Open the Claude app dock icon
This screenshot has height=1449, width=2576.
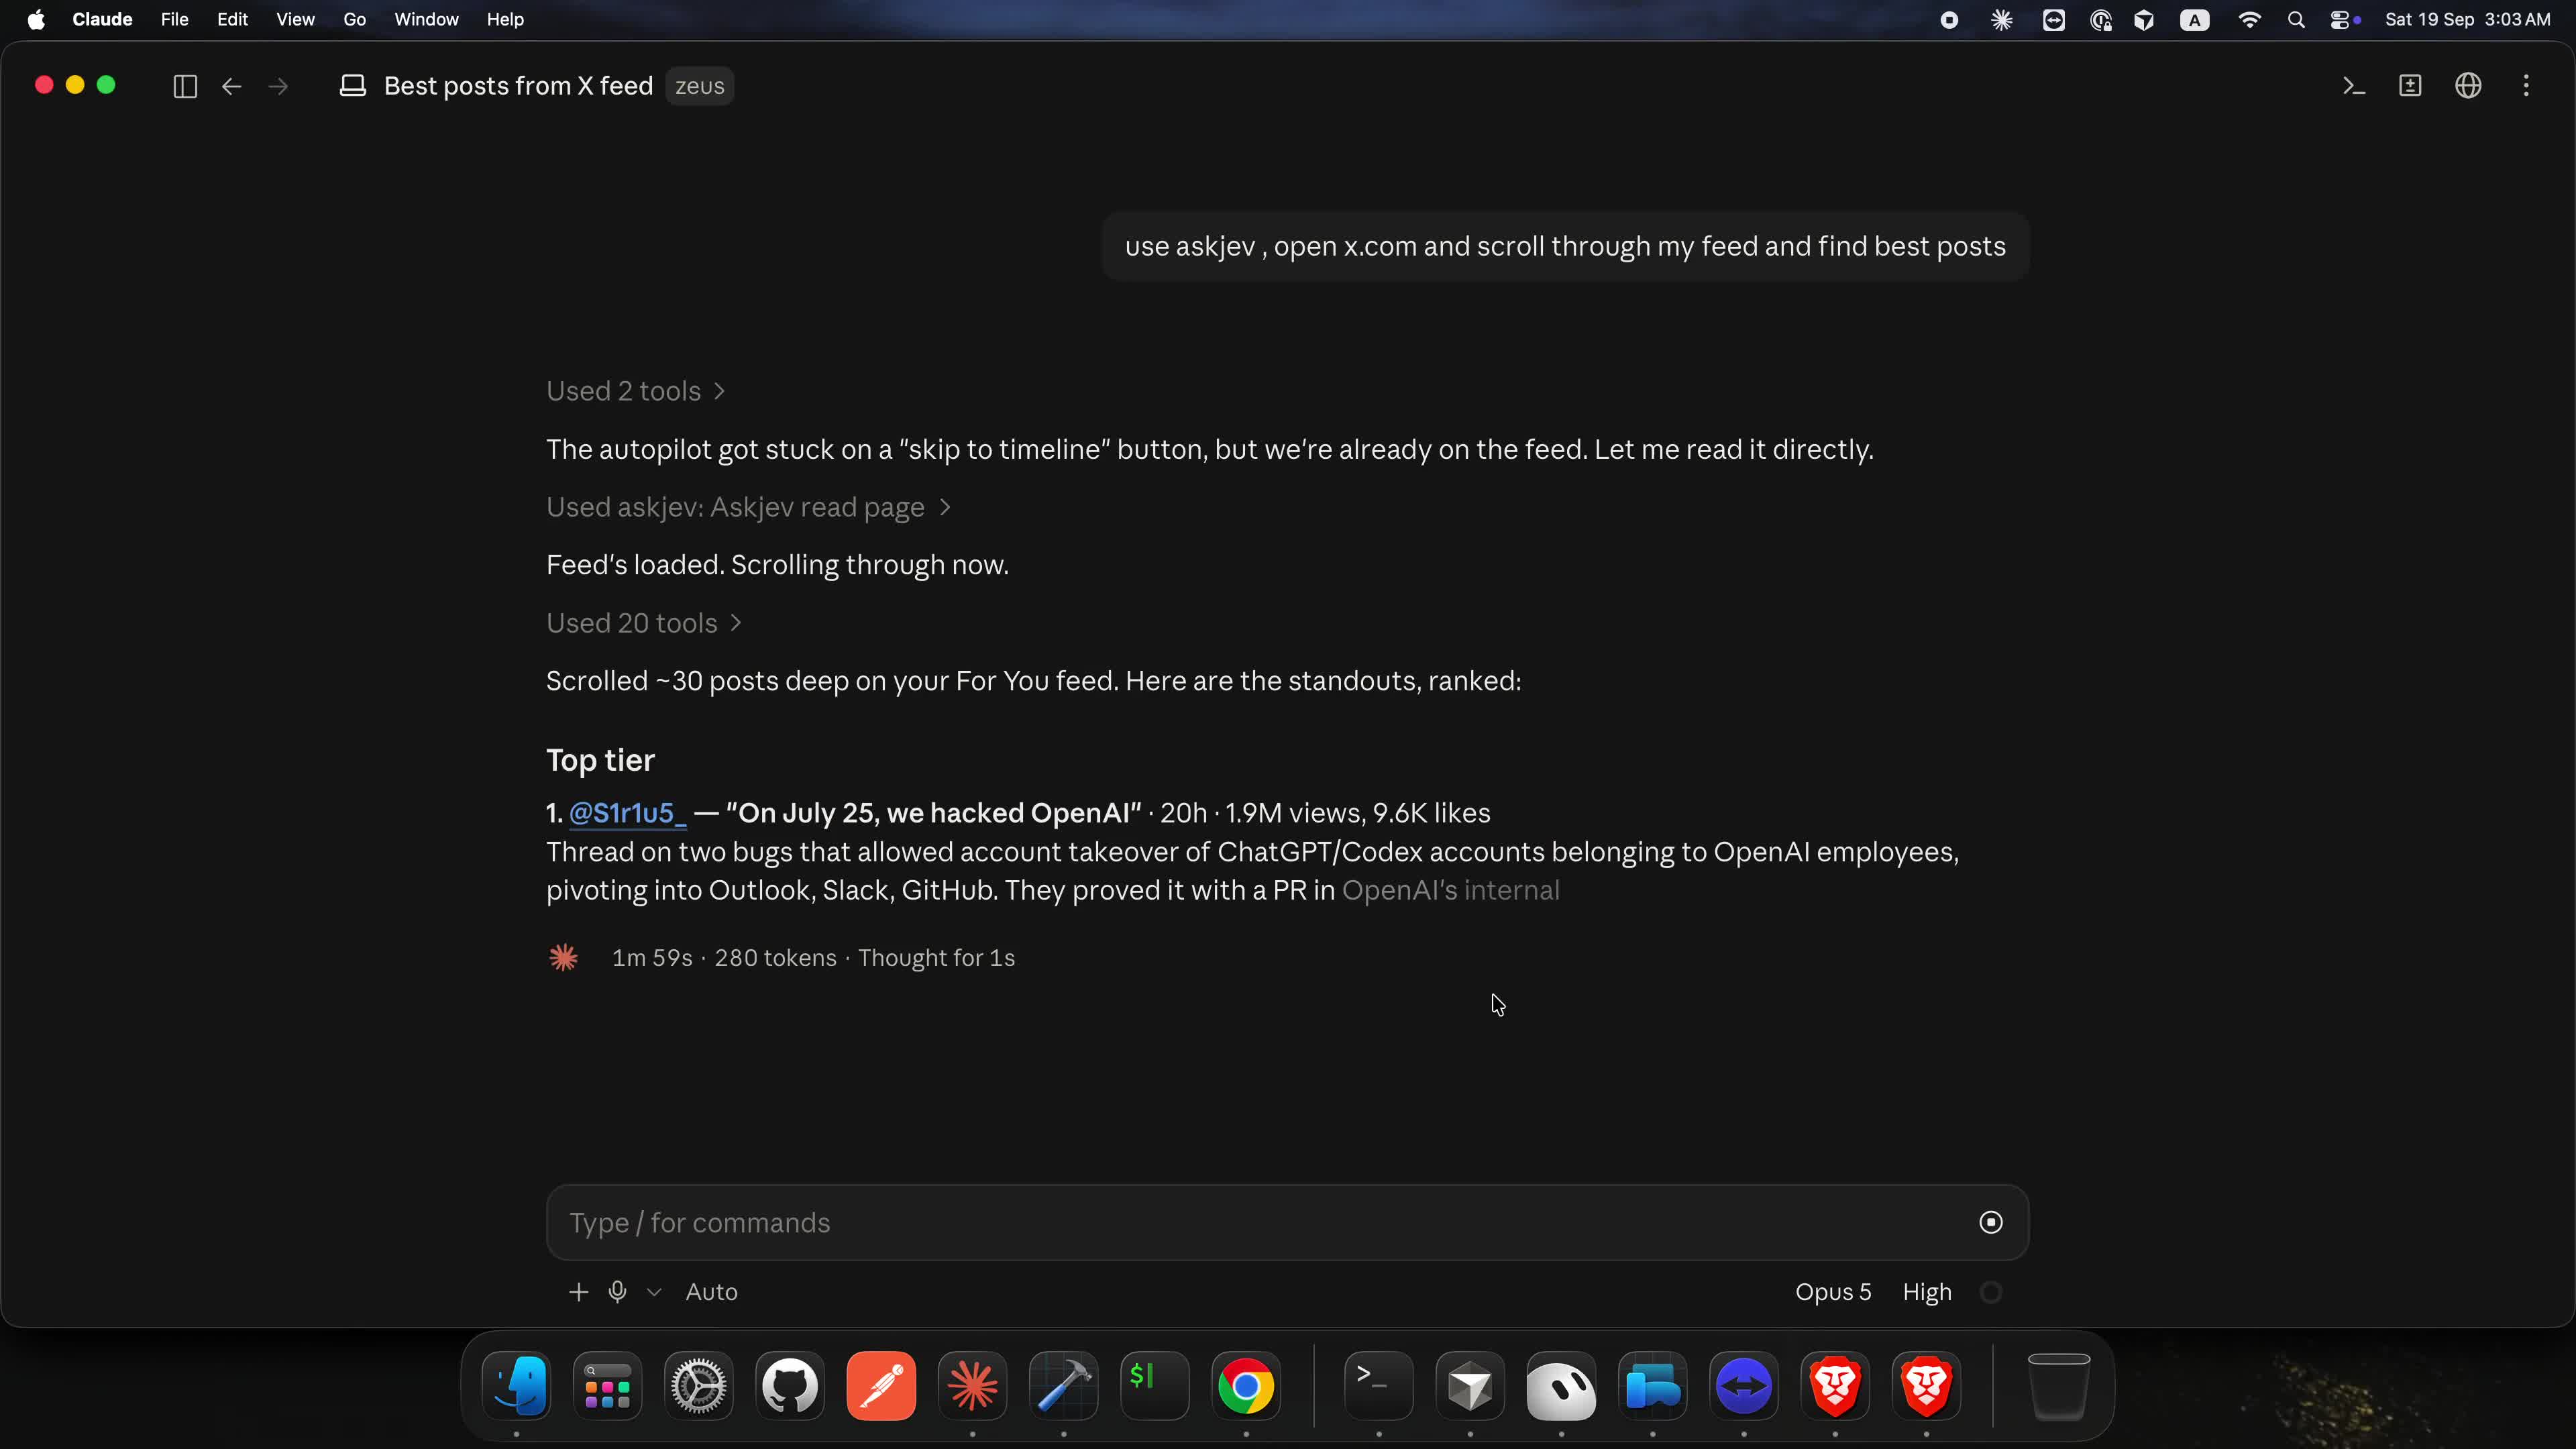coord(972,1386)
